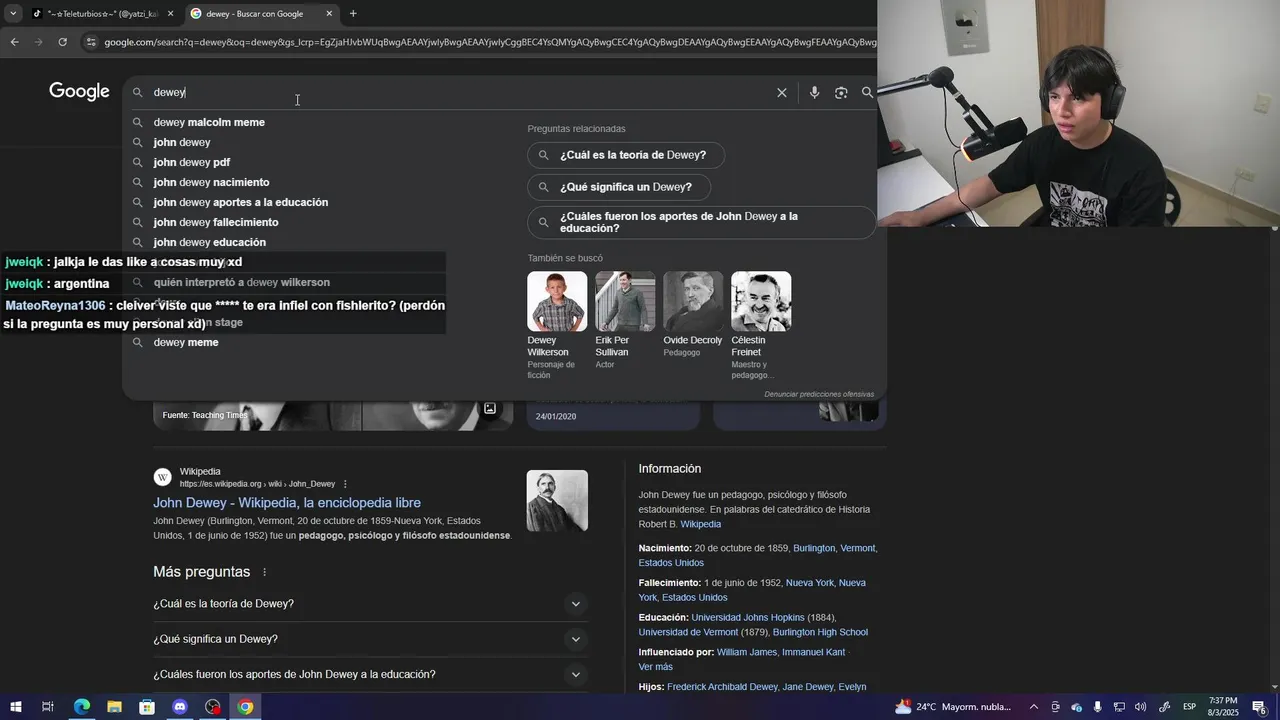This screenshot has height=720, width=1280.
Task: Open the Wikipedia link in Información panel
Action: (700, 524)
